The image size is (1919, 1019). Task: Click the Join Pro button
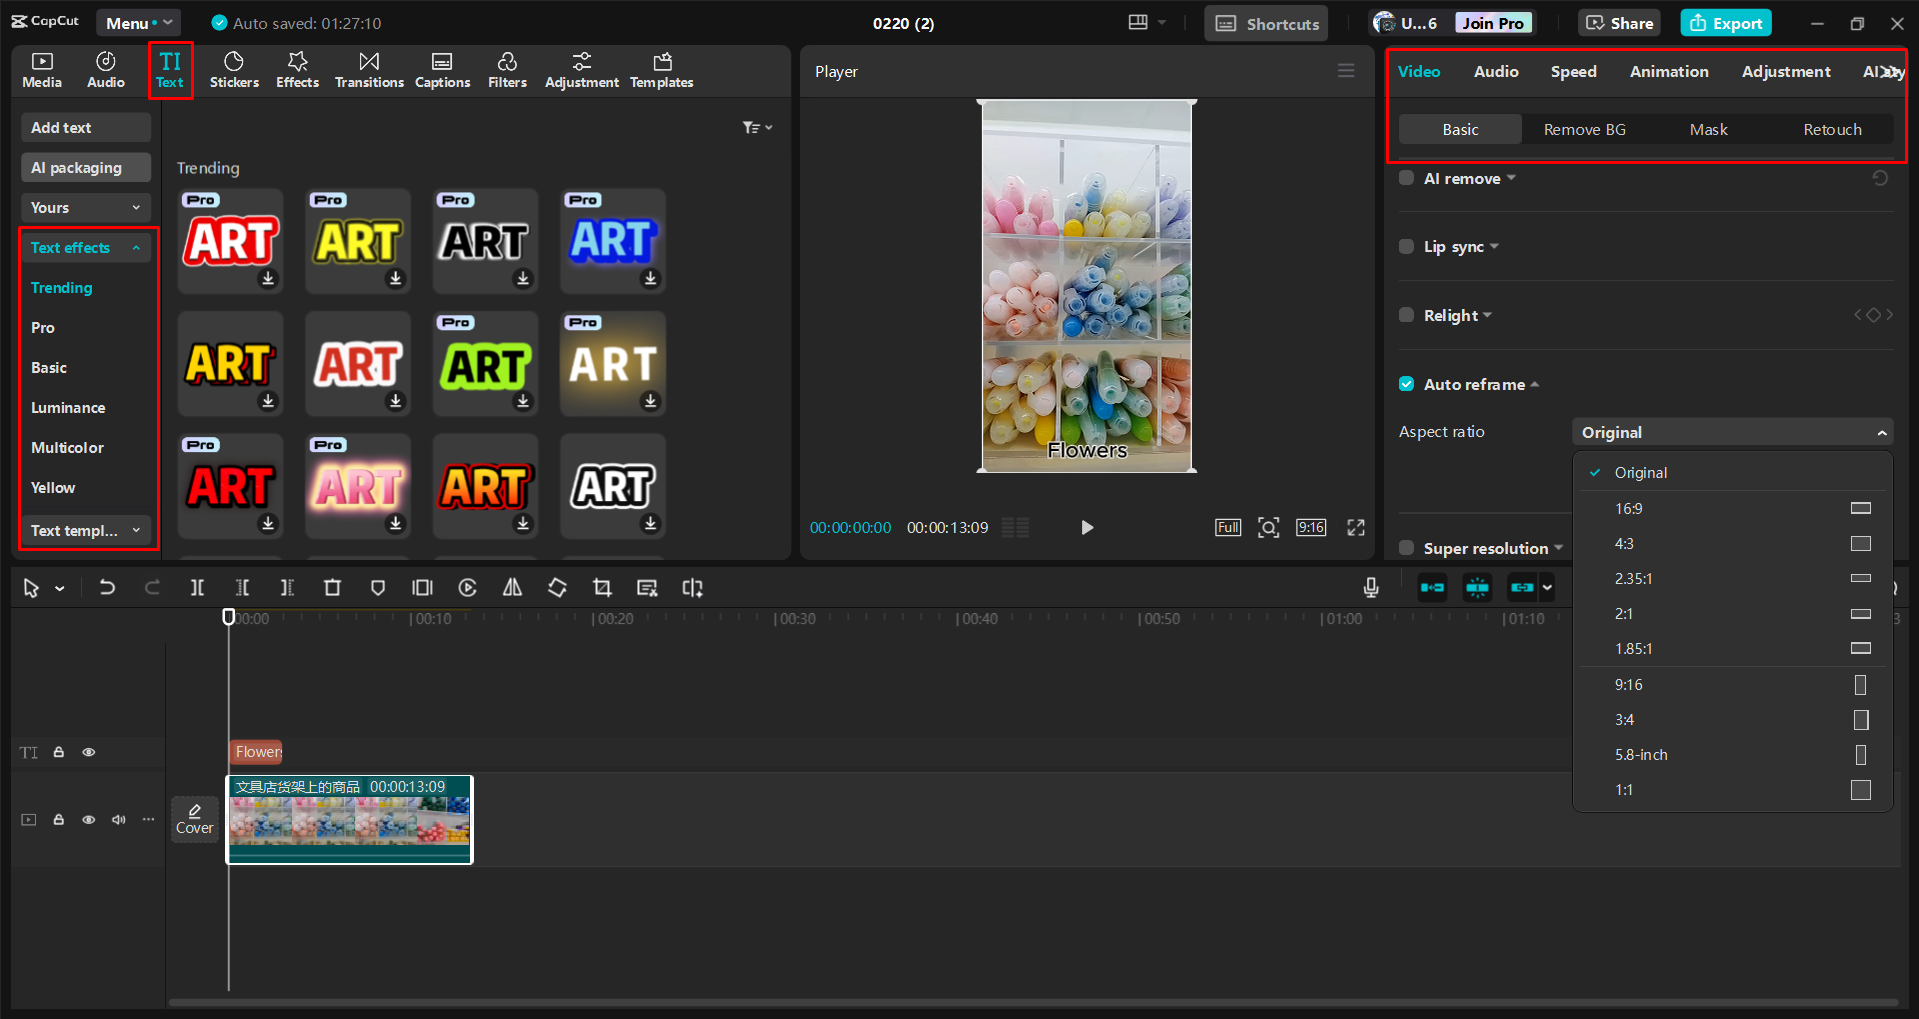pyautogui.click(x=1492, y=22)
